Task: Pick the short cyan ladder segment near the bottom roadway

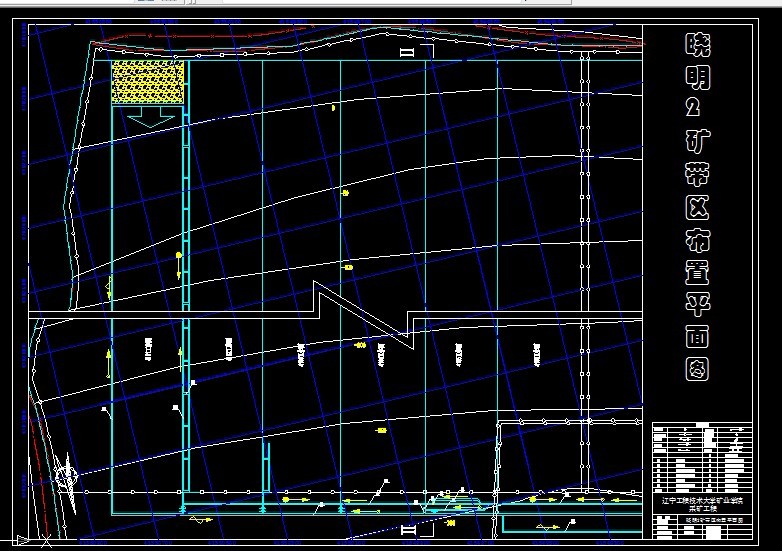Action: point(267,467)
